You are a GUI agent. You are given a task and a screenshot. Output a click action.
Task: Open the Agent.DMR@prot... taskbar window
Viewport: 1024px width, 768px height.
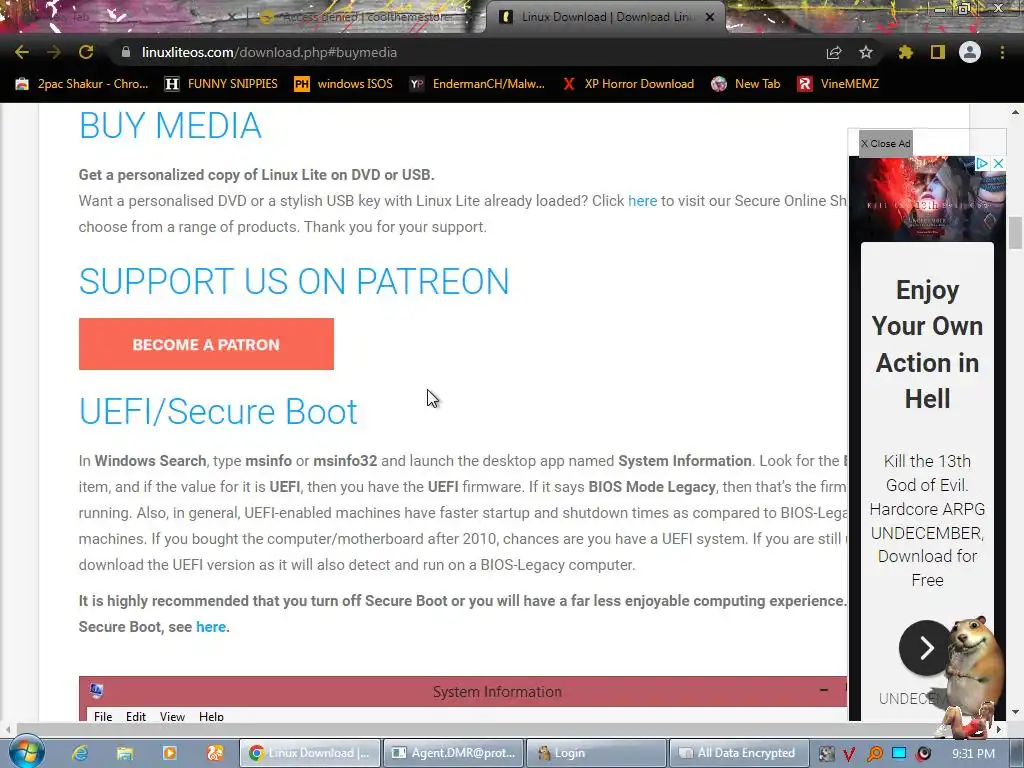pyautogui.click(x=453, y=753)
